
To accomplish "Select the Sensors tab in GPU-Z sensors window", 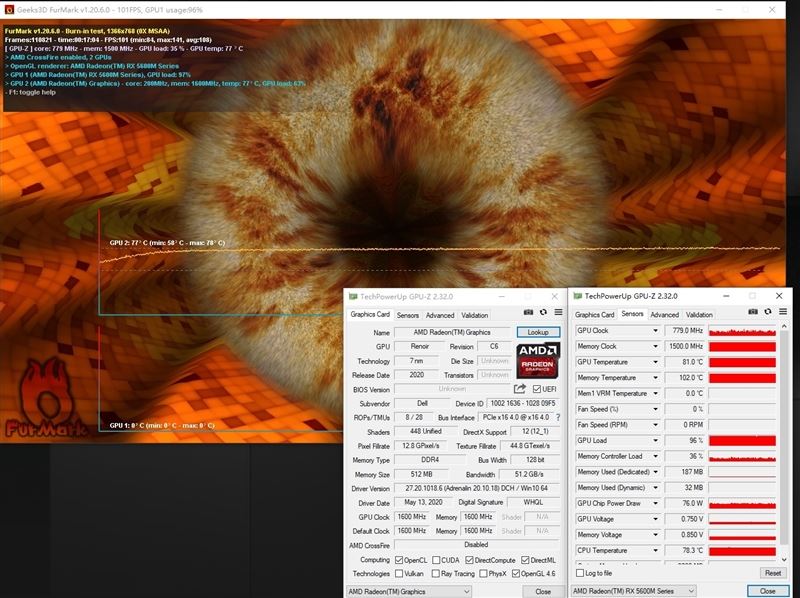I will [x=632, y=314].
